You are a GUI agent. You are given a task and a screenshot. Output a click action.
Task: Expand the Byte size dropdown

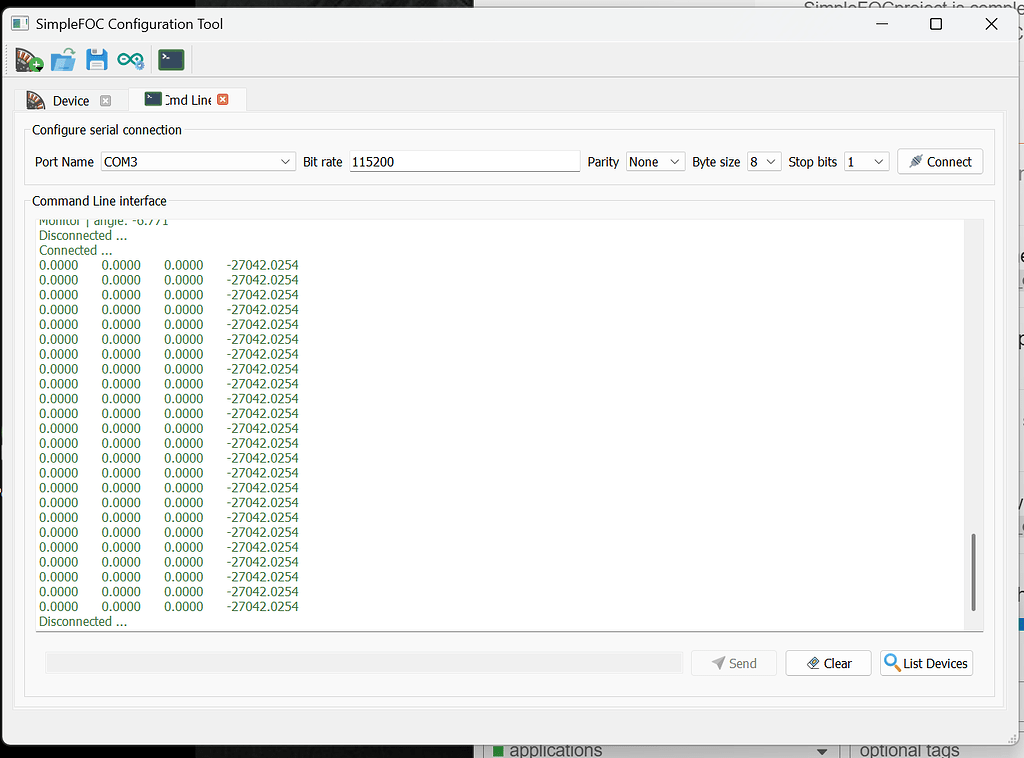[771, 162]
